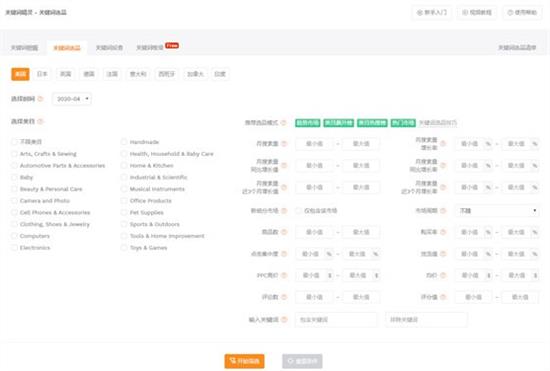Open help icon beside 点击集中度 label

[x=284, y=254]
